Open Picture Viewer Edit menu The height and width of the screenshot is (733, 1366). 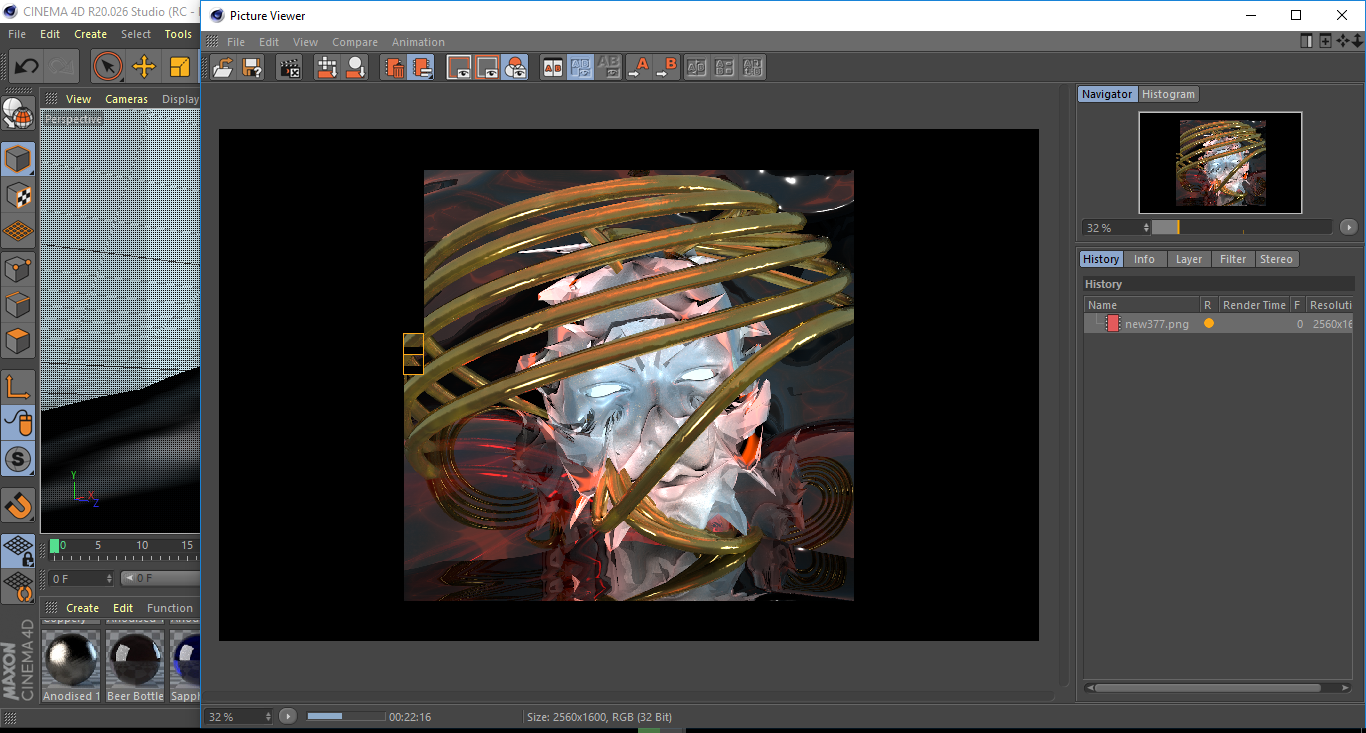(x=269, y=42)
